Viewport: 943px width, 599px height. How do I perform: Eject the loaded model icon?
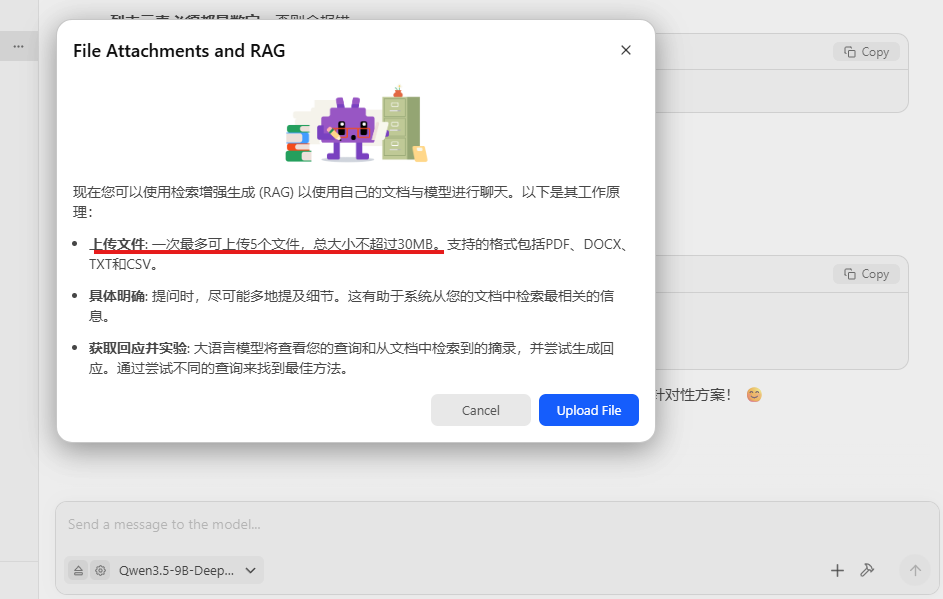tap(78, 570)
